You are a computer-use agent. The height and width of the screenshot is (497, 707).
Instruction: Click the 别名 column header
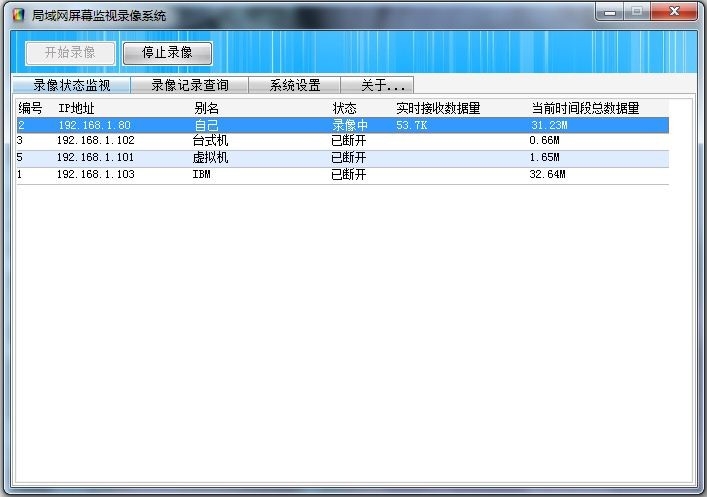[x=207, y=108]
